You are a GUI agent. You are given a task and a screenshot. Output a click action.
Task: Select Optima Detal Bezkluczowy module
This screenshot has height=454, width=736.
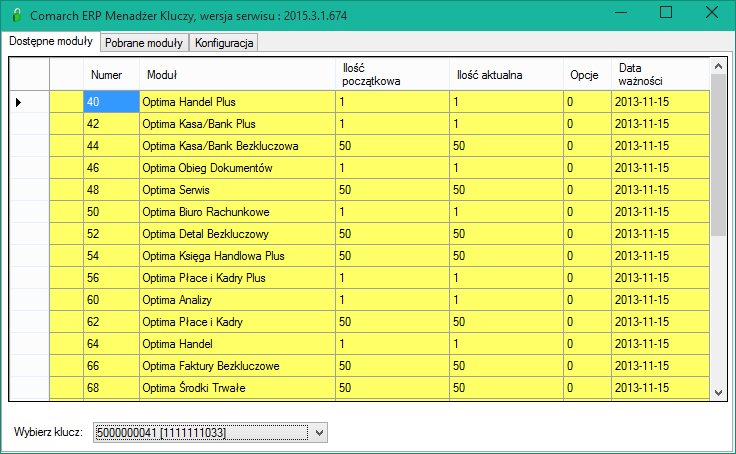click(x=238, y=234)
